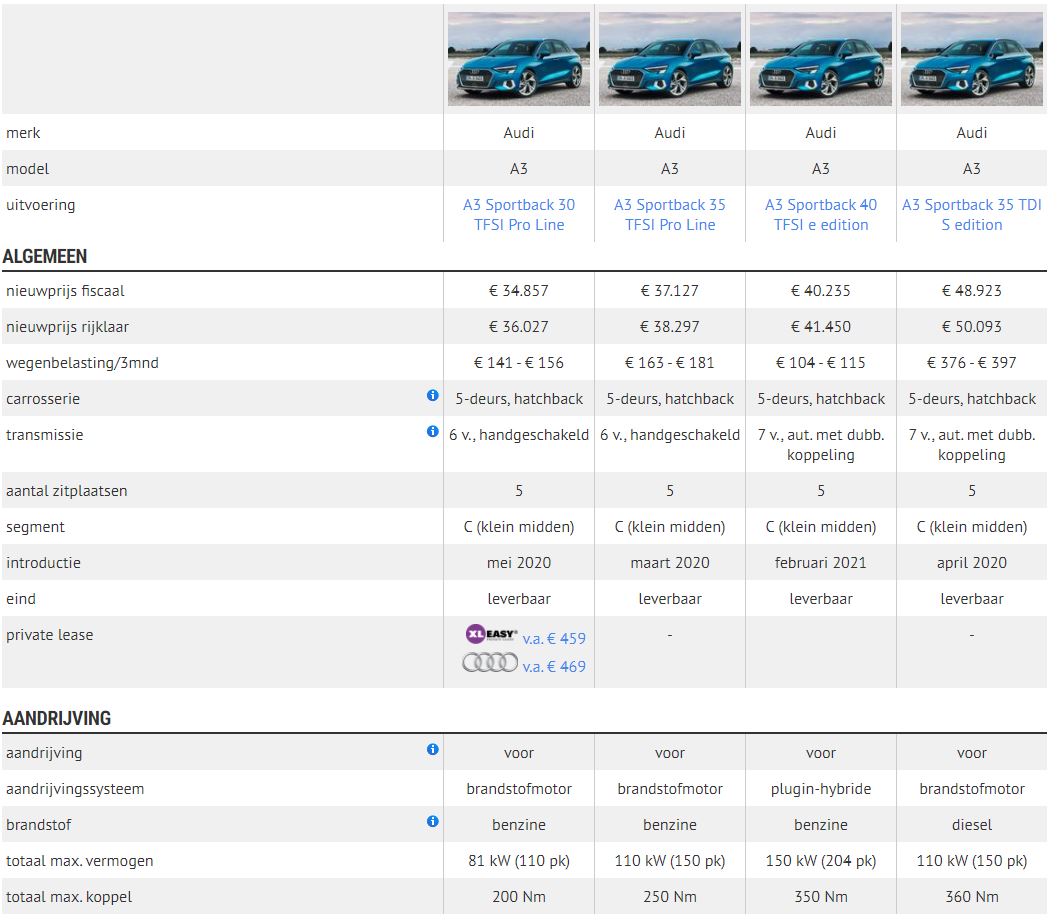Image resolution: width=1058 pixels, height=922 pixels.
Task: Click the XL Easy lease logo
Action: (491, 634)
